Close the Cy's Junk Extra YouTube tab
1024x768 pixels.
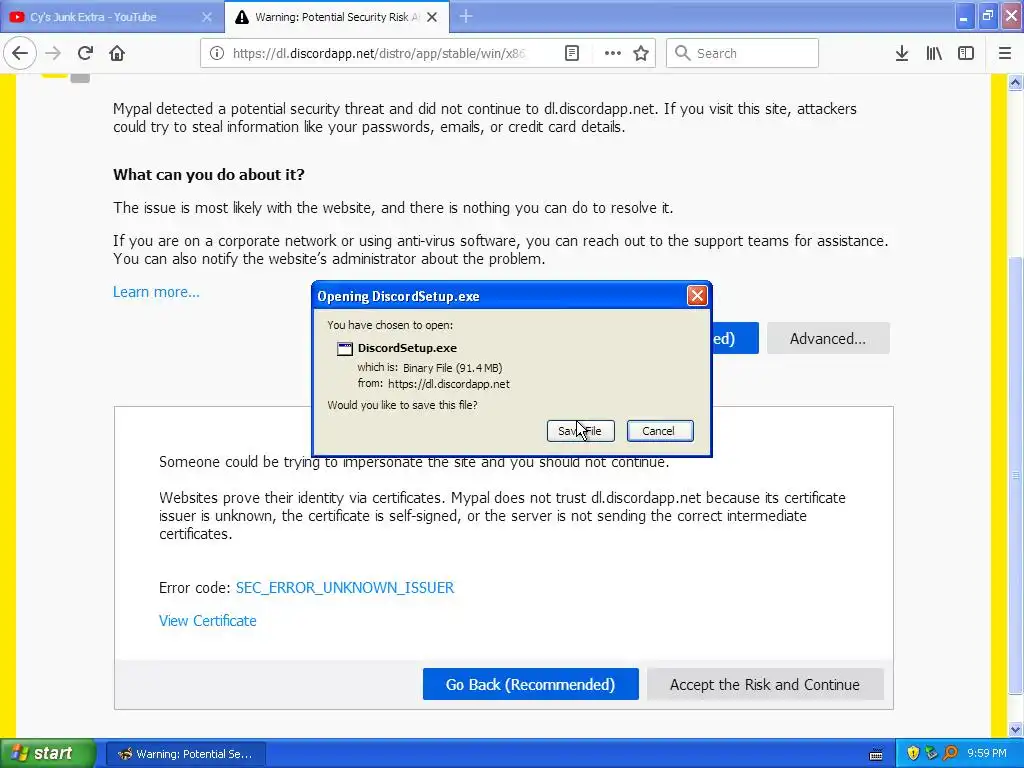point(207,17)
